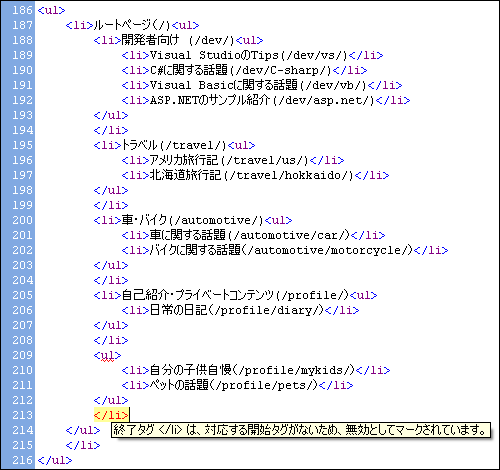Click 車に関する話題(/automotive/car/) text
The height and width of the screenshot is (470, 500).
250,235
